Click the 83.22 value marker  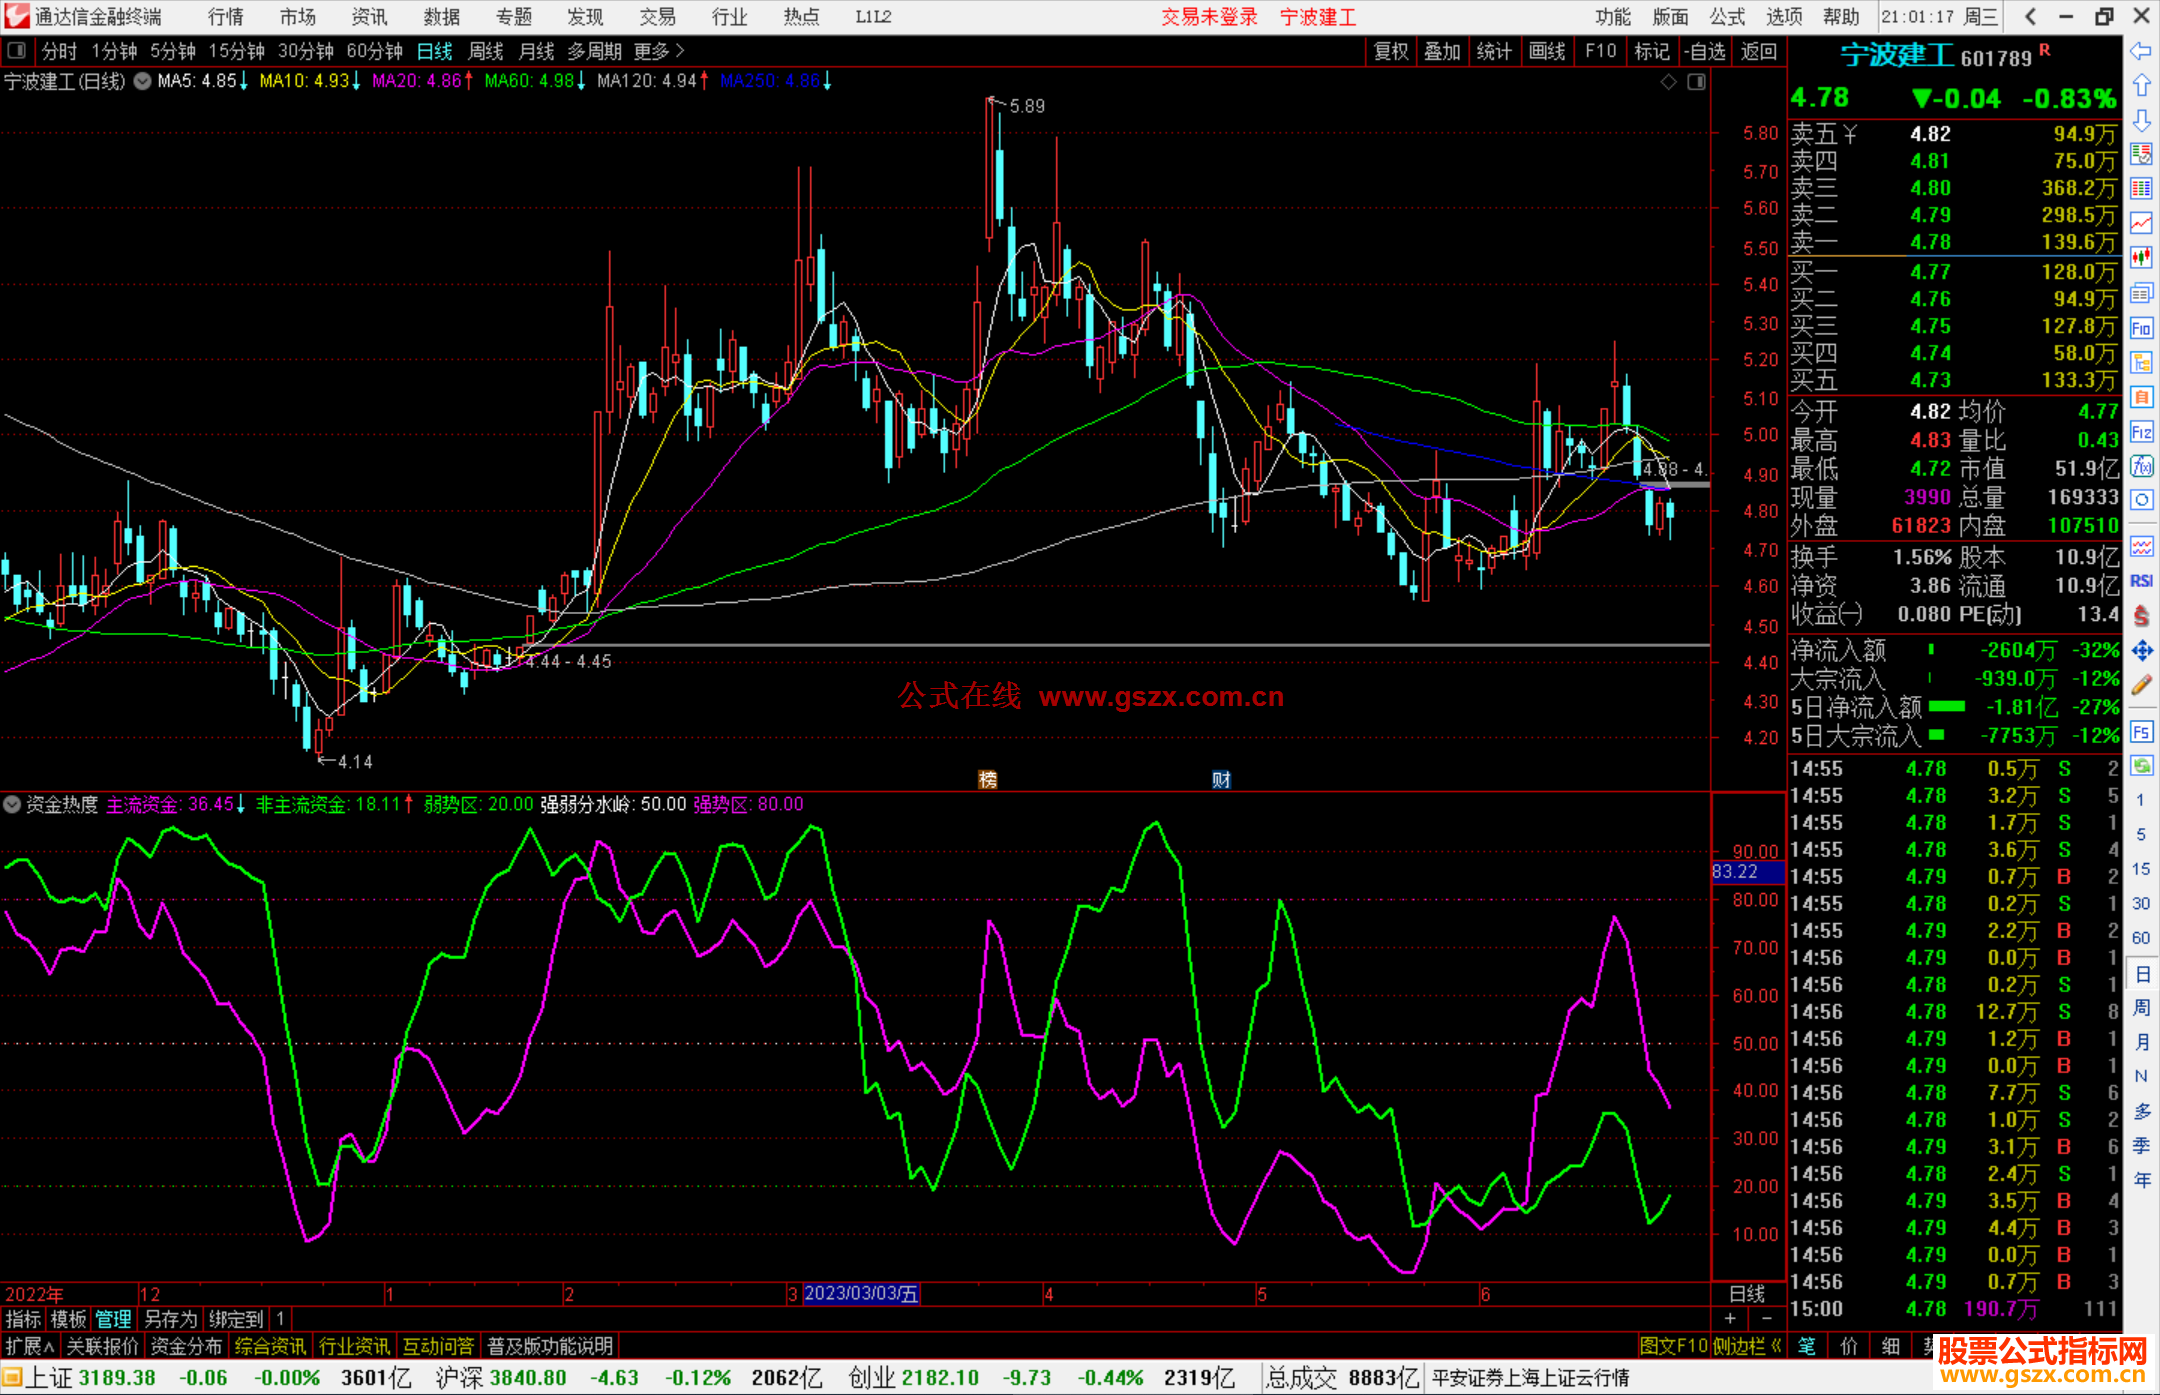[x=1747, y=872]
